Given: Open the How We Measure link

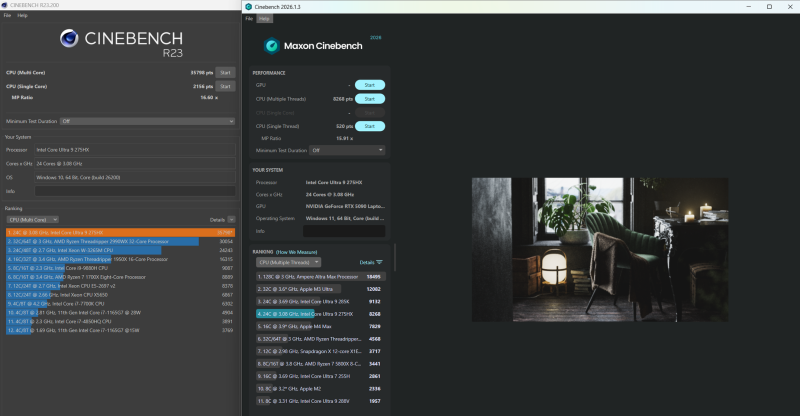Looking at the screenshot, I should click(296, 252).
